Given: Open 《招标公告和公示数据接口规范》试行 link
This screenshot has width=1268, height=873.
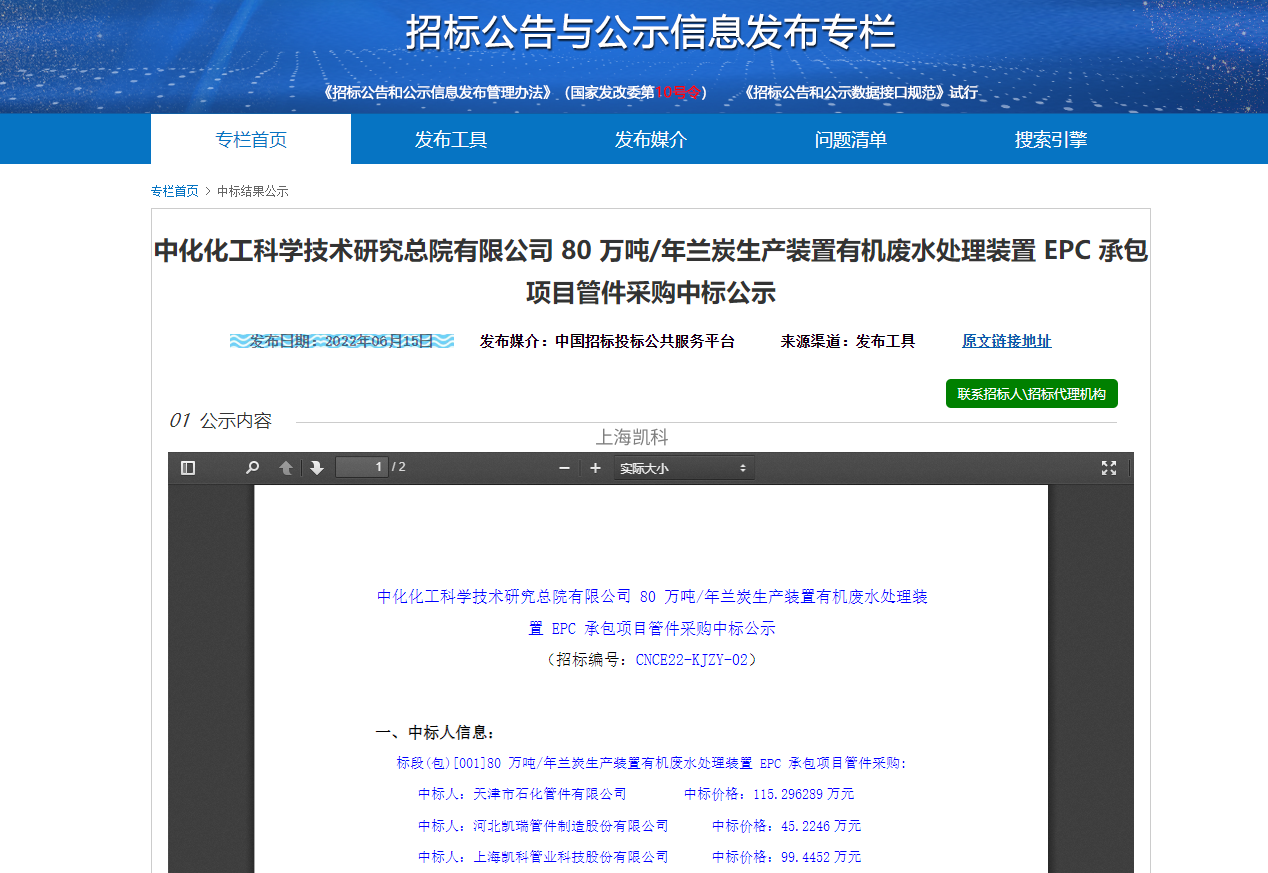Looking at the screenshot, I should [860, 92].
